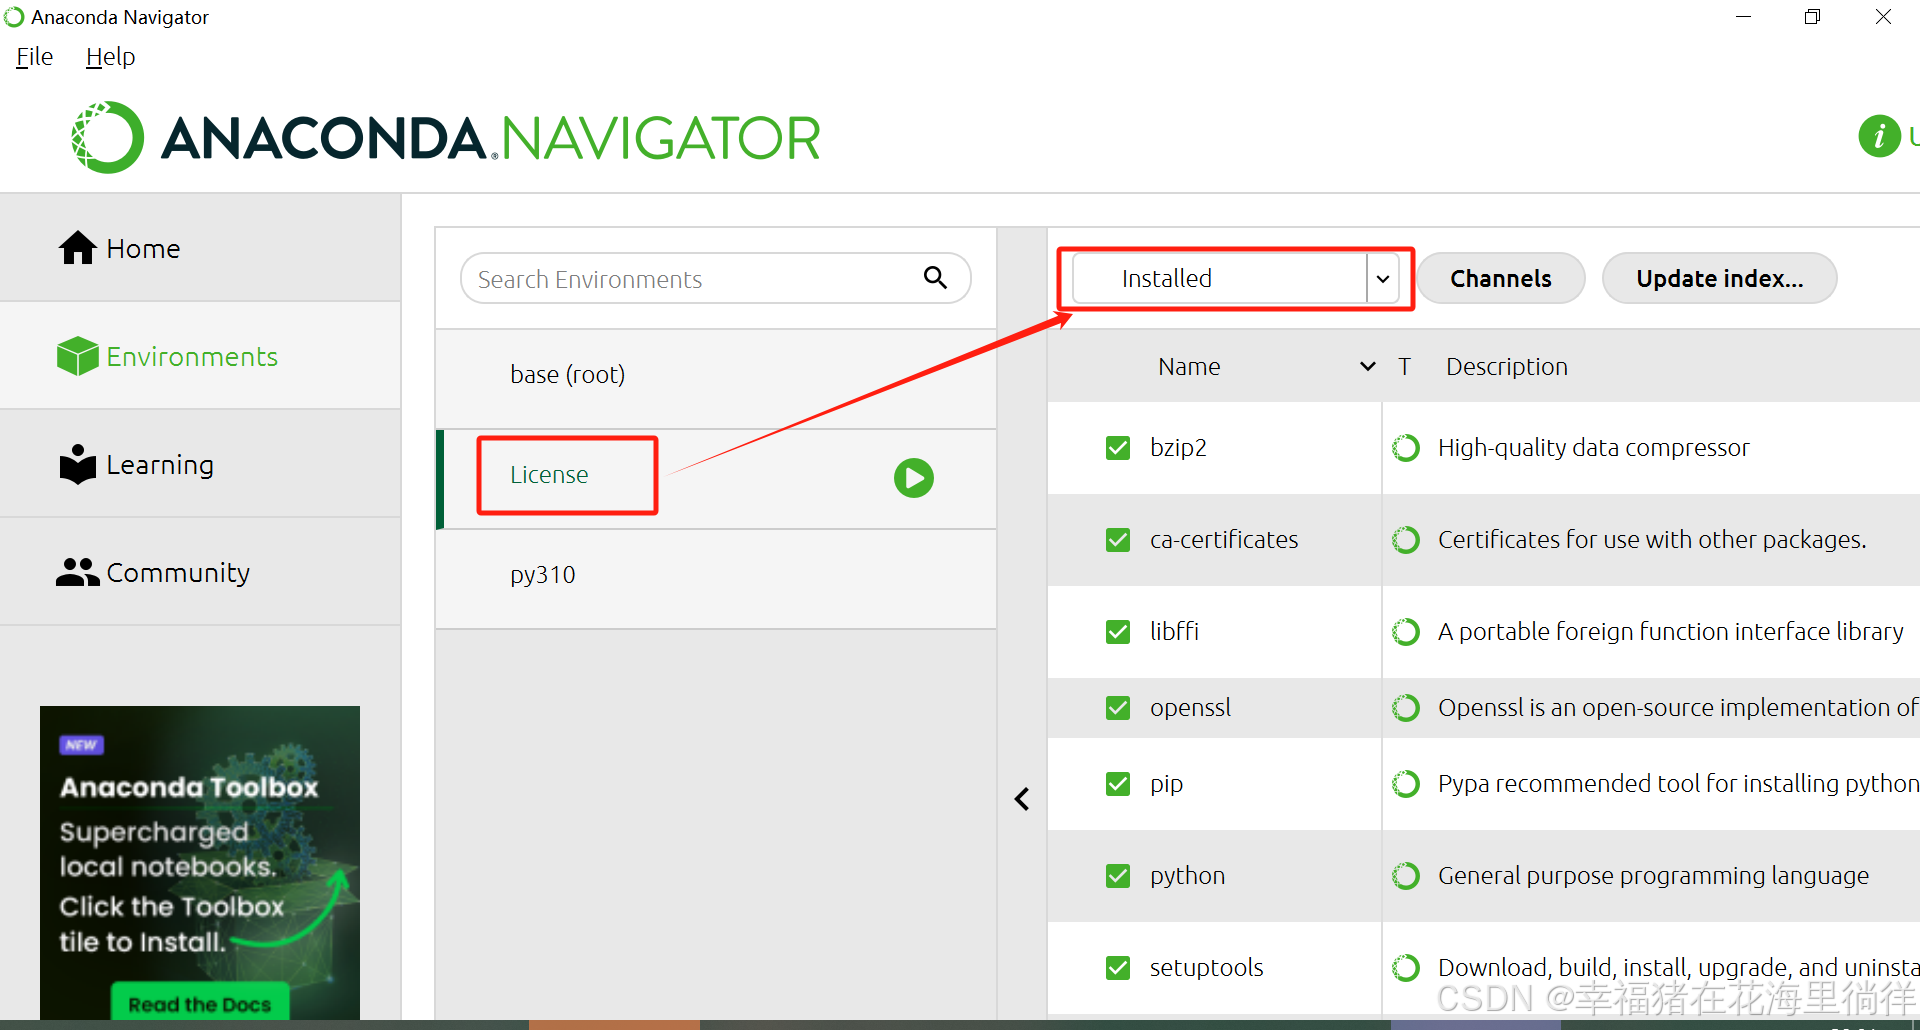
Task: Open the Community section
Action: (200, 572)
